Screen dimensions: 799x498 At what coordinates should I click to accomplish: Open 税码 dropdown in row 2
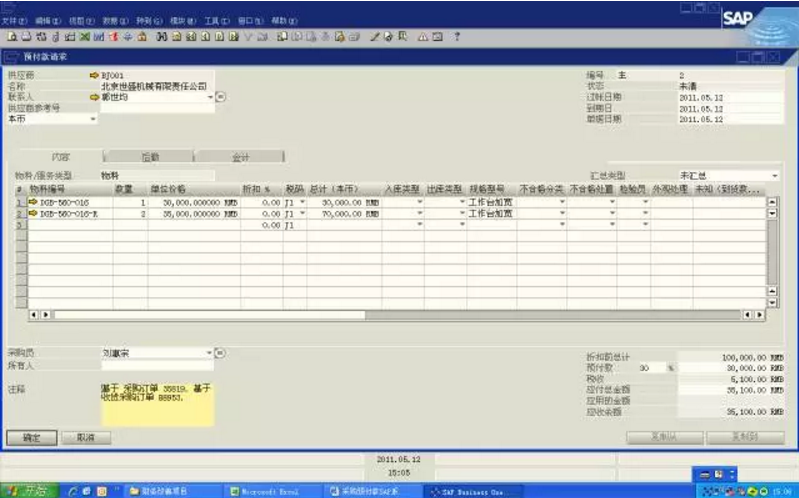point(302,214)
